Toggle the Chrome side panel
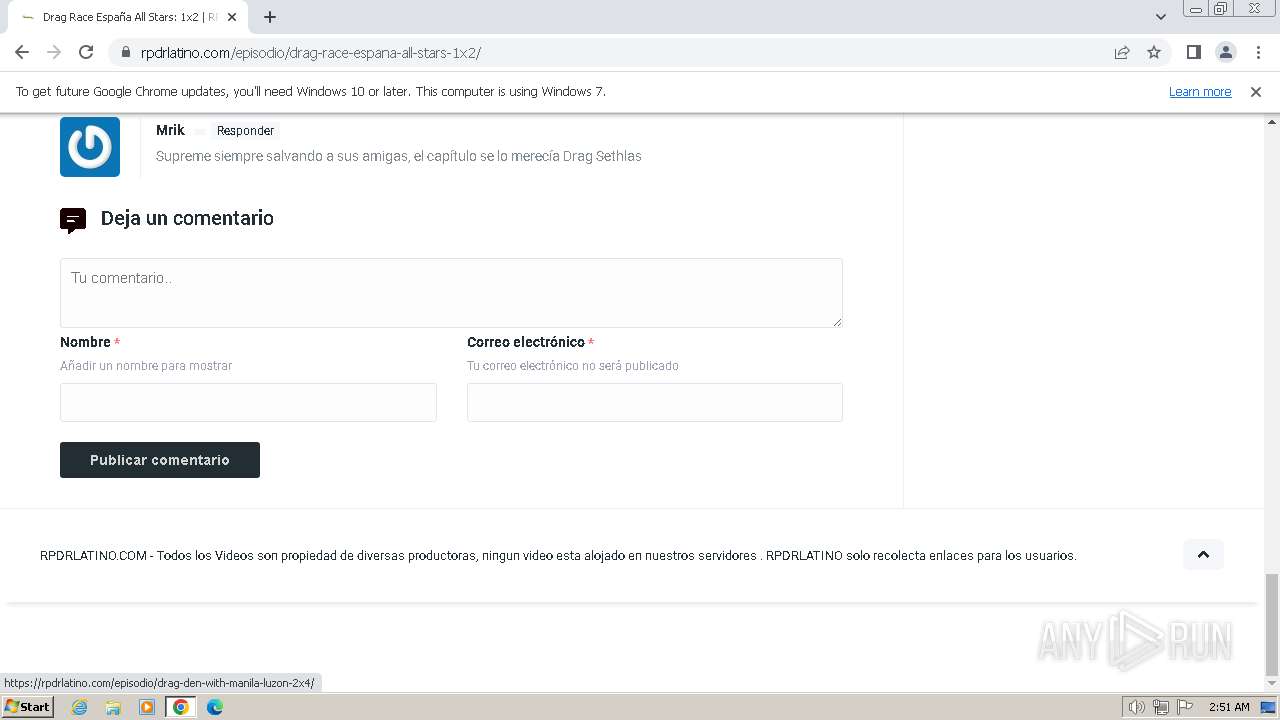Screen dimensions: 1280x720 [1193, 52]
